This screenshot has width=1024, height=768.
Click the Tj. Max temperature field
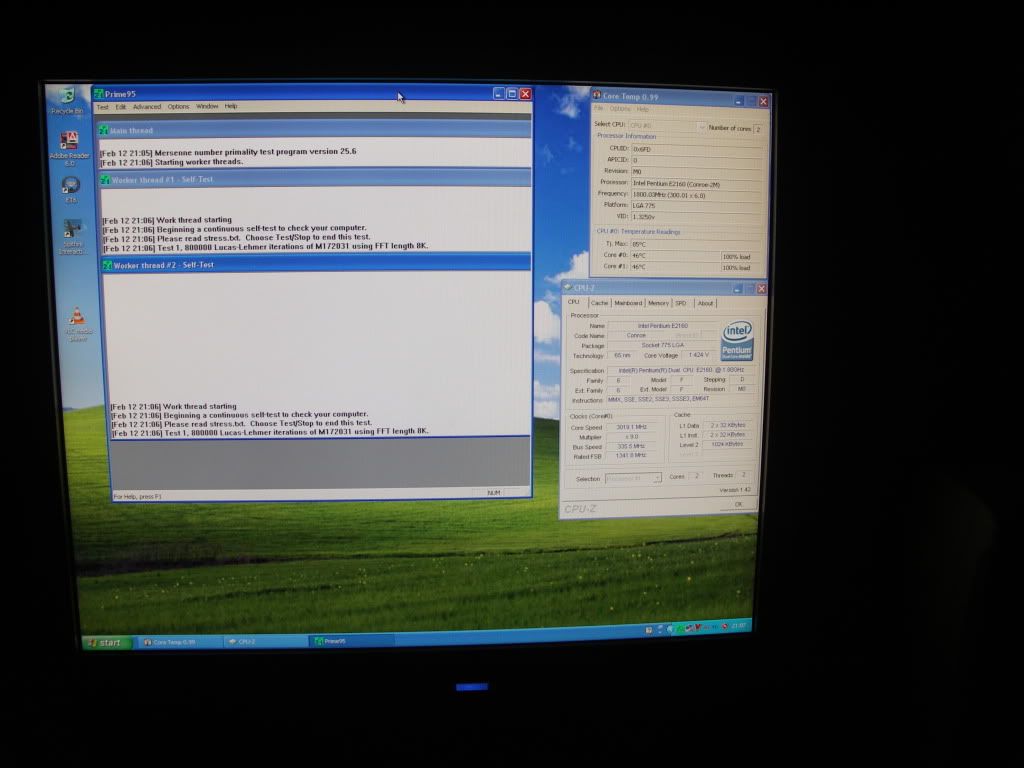pyautogui.click(x=697, y=244)
